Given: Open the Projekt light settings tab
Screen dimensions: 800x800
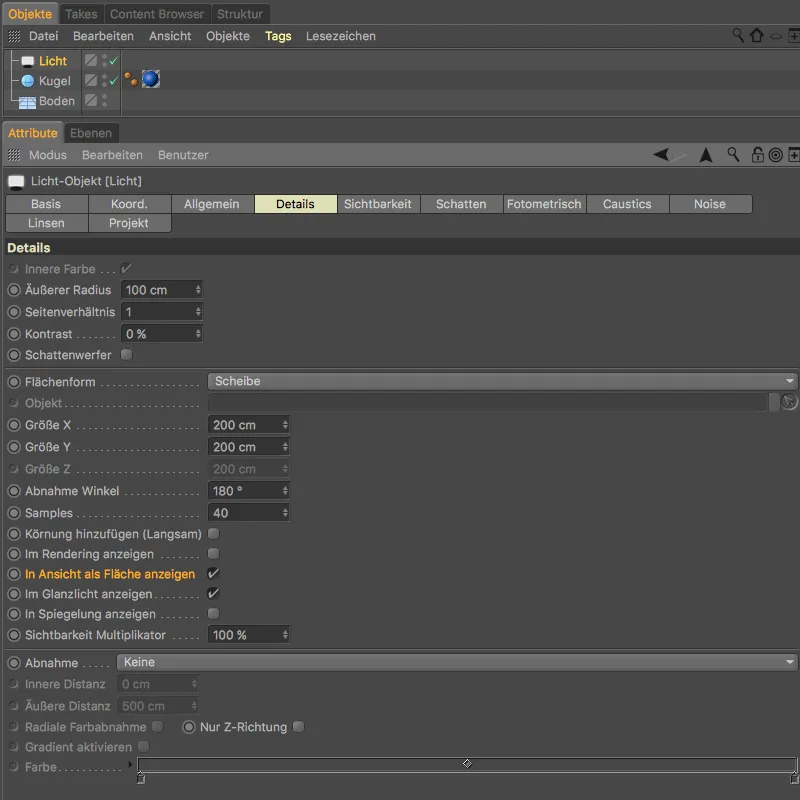Looking at the screenshot, I should click(129, 223).
